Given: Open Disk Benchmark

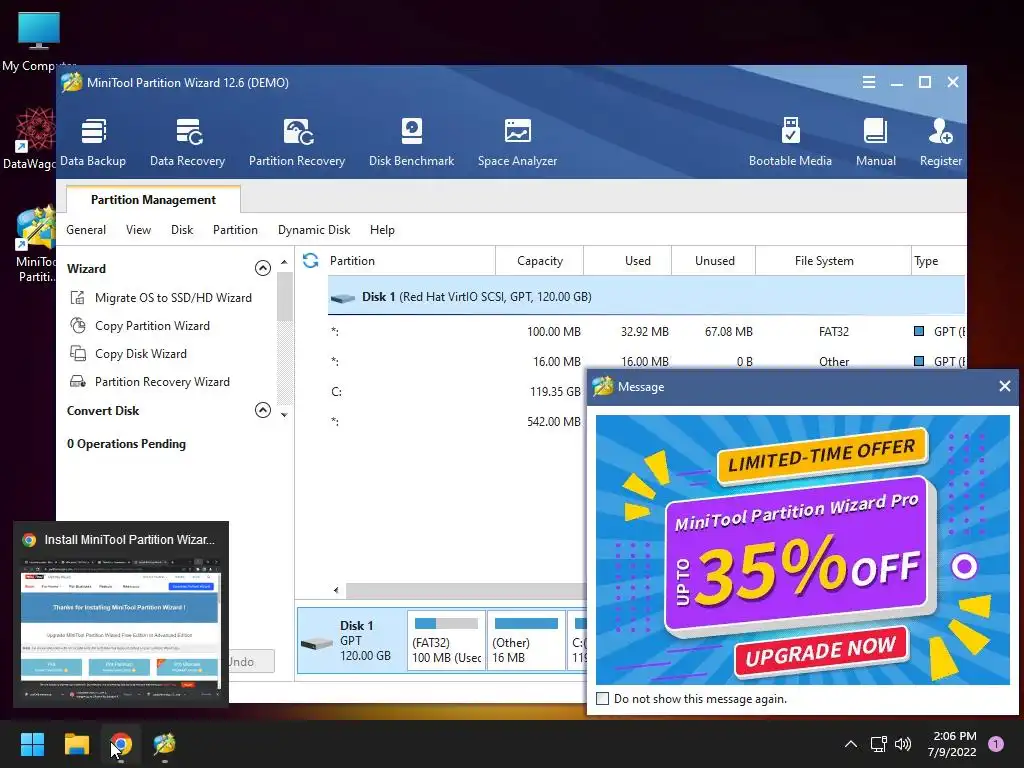Looking at the screenshot, I should point(411,142).
